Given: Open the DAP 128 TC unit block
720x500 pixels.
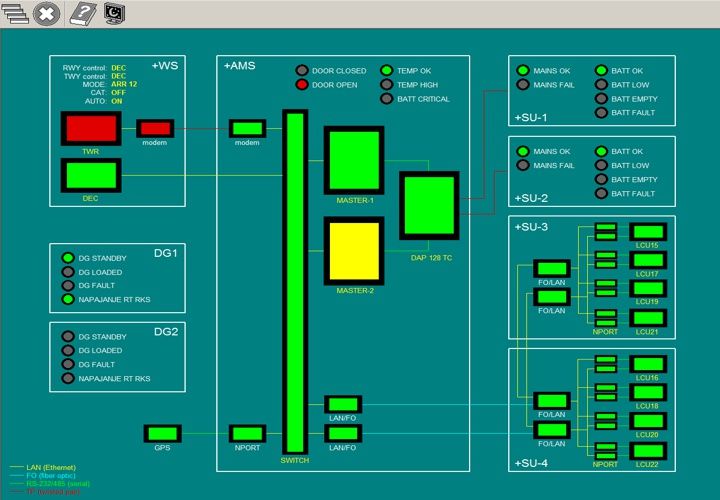Looking at the screenshot, I should coord(429,205).
